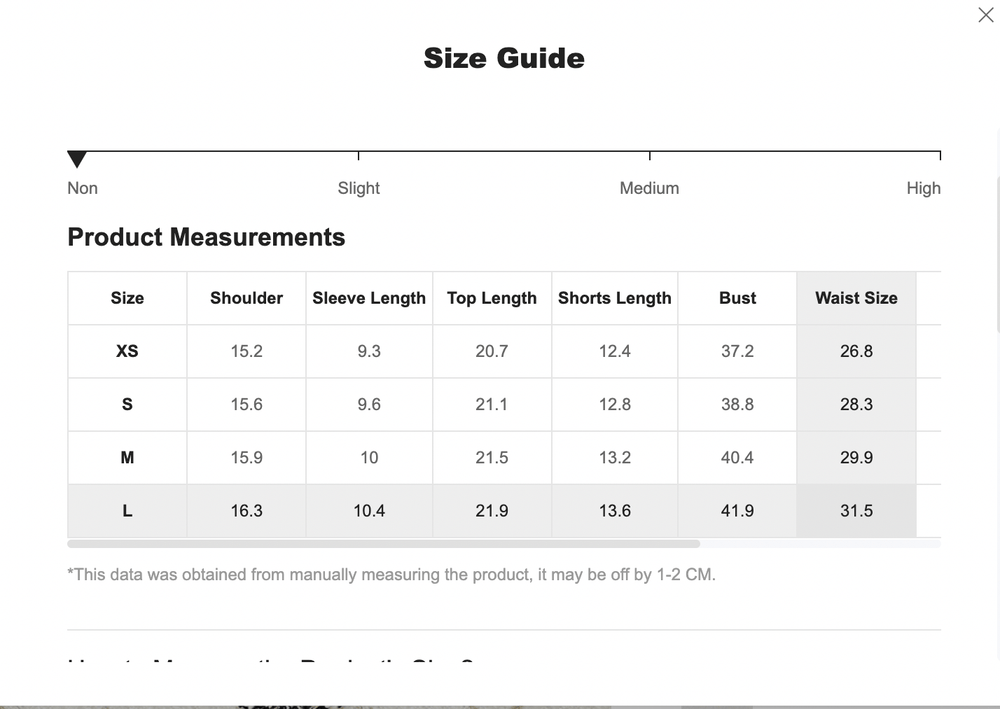Select the Top Length column header
This screenshot has width=1000, height=709.
tap(492, 298)
